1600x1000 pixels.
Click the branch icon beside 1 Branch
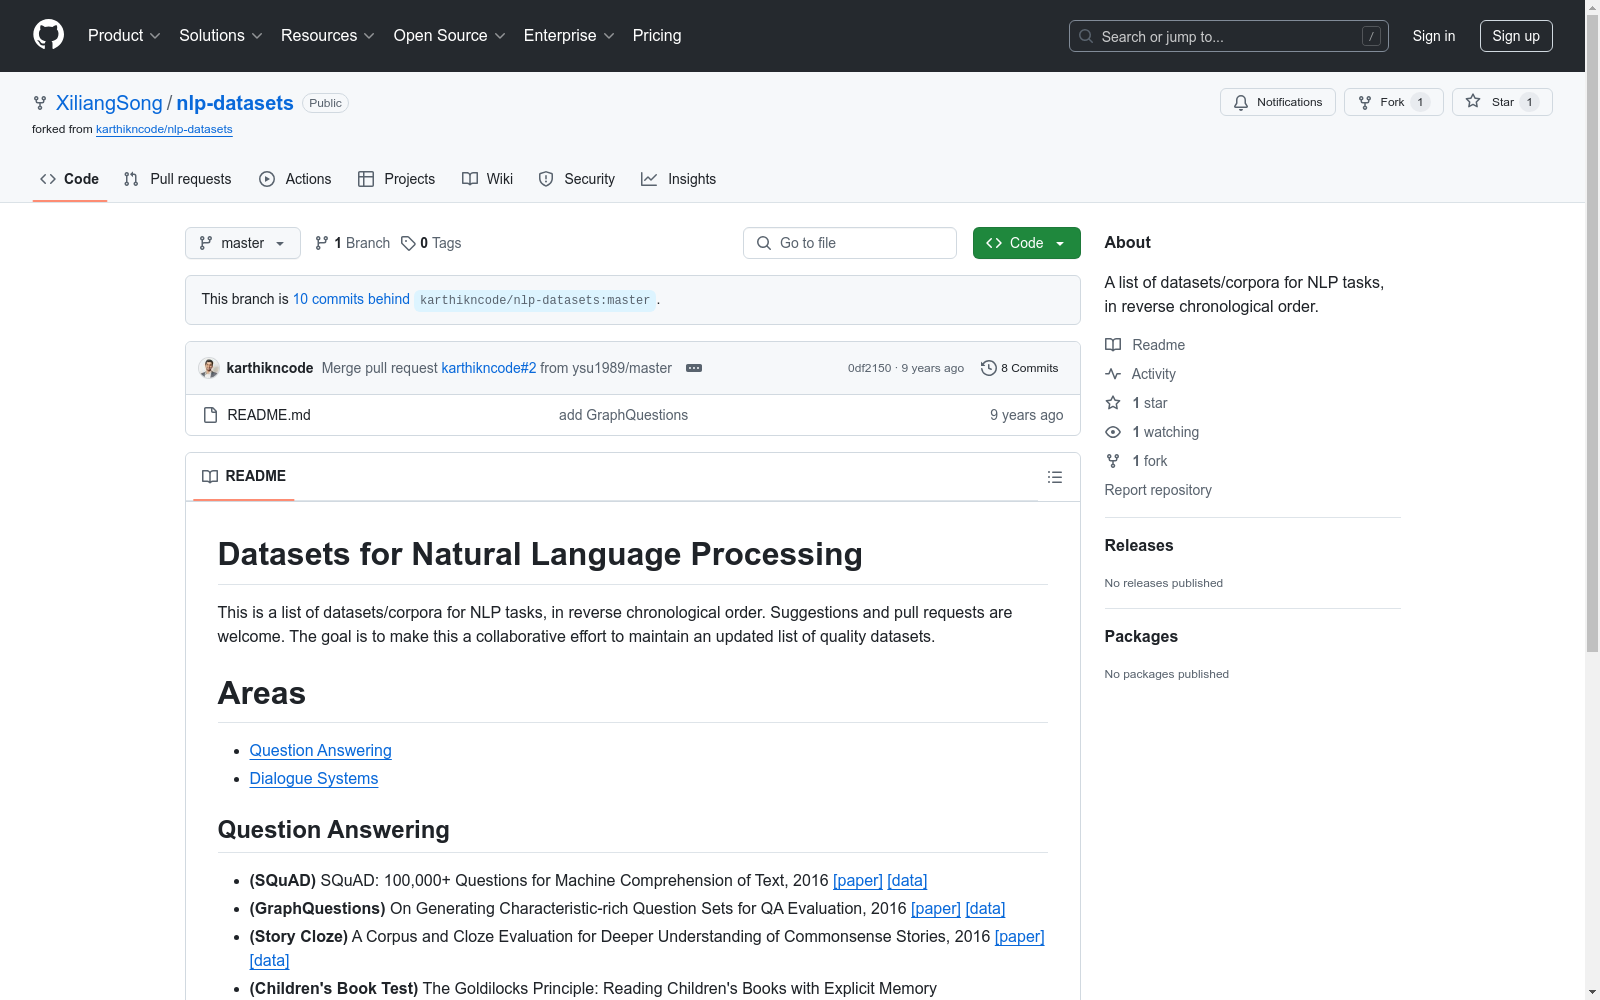tap(322, 243)
